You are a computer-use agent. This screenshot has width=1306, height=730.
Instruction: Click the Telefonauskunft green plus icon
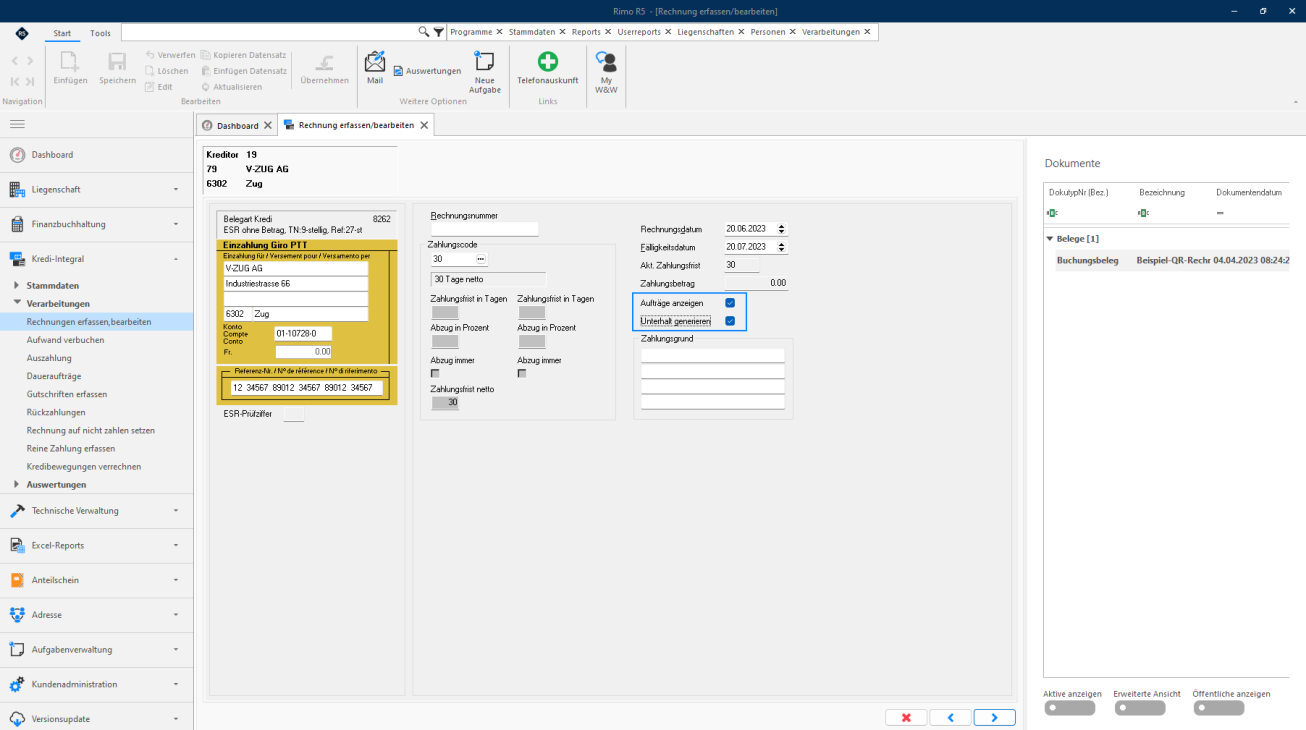pyautogui.click(x=547, y=62)
